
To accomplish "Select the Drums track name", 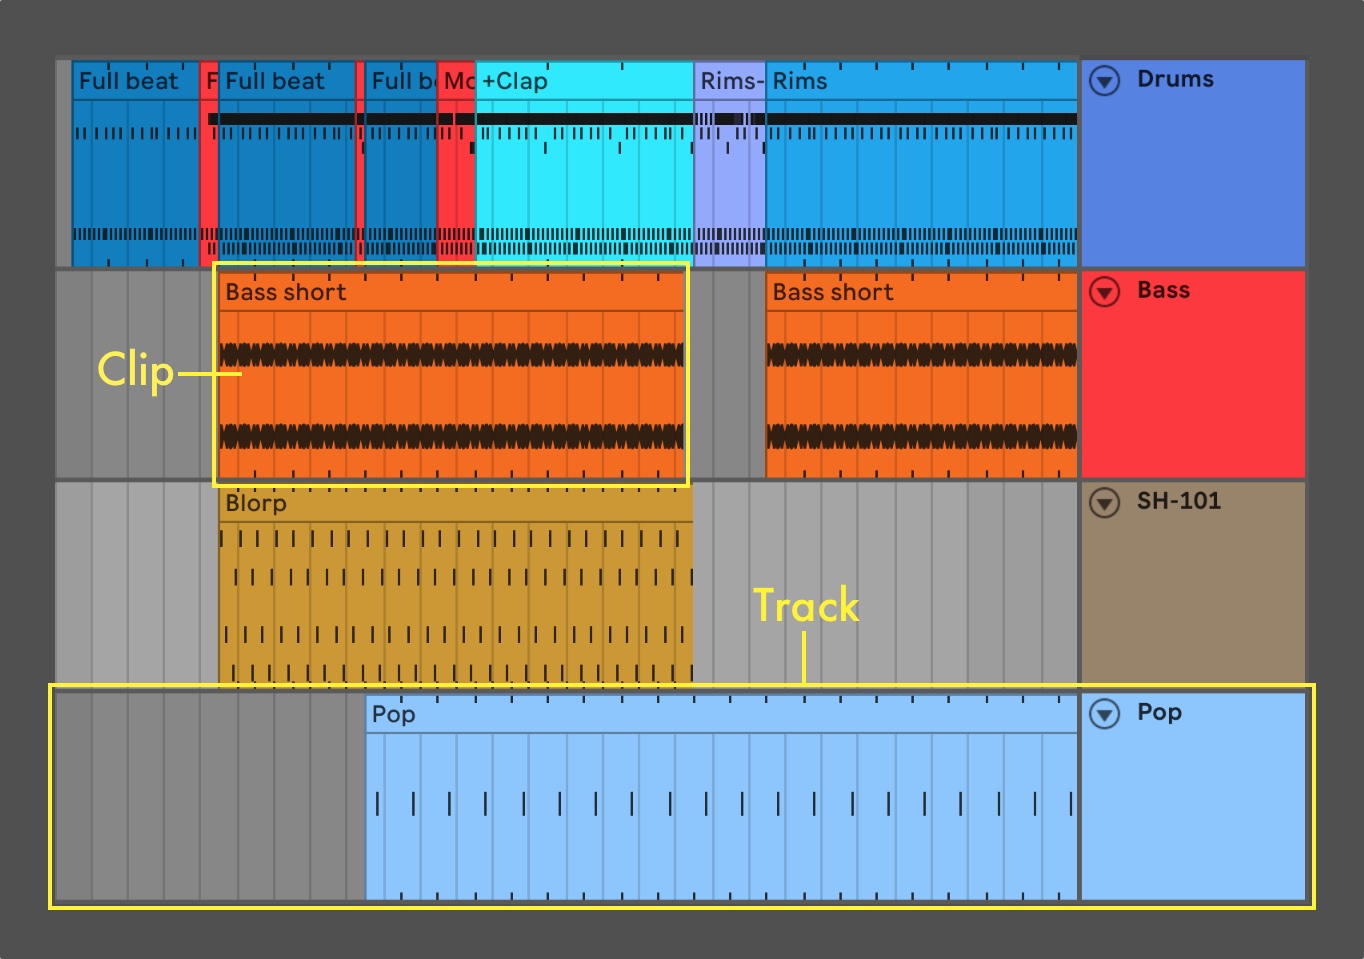I will pyautogui.click(x=1175, y=79).
